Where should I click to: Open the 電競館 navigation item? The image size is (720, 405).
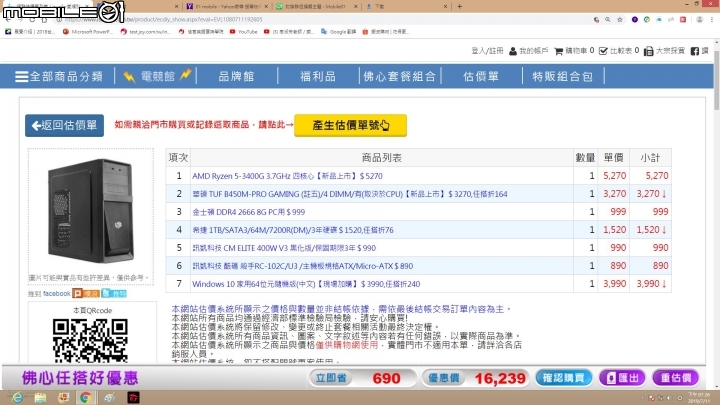[156, 76]
